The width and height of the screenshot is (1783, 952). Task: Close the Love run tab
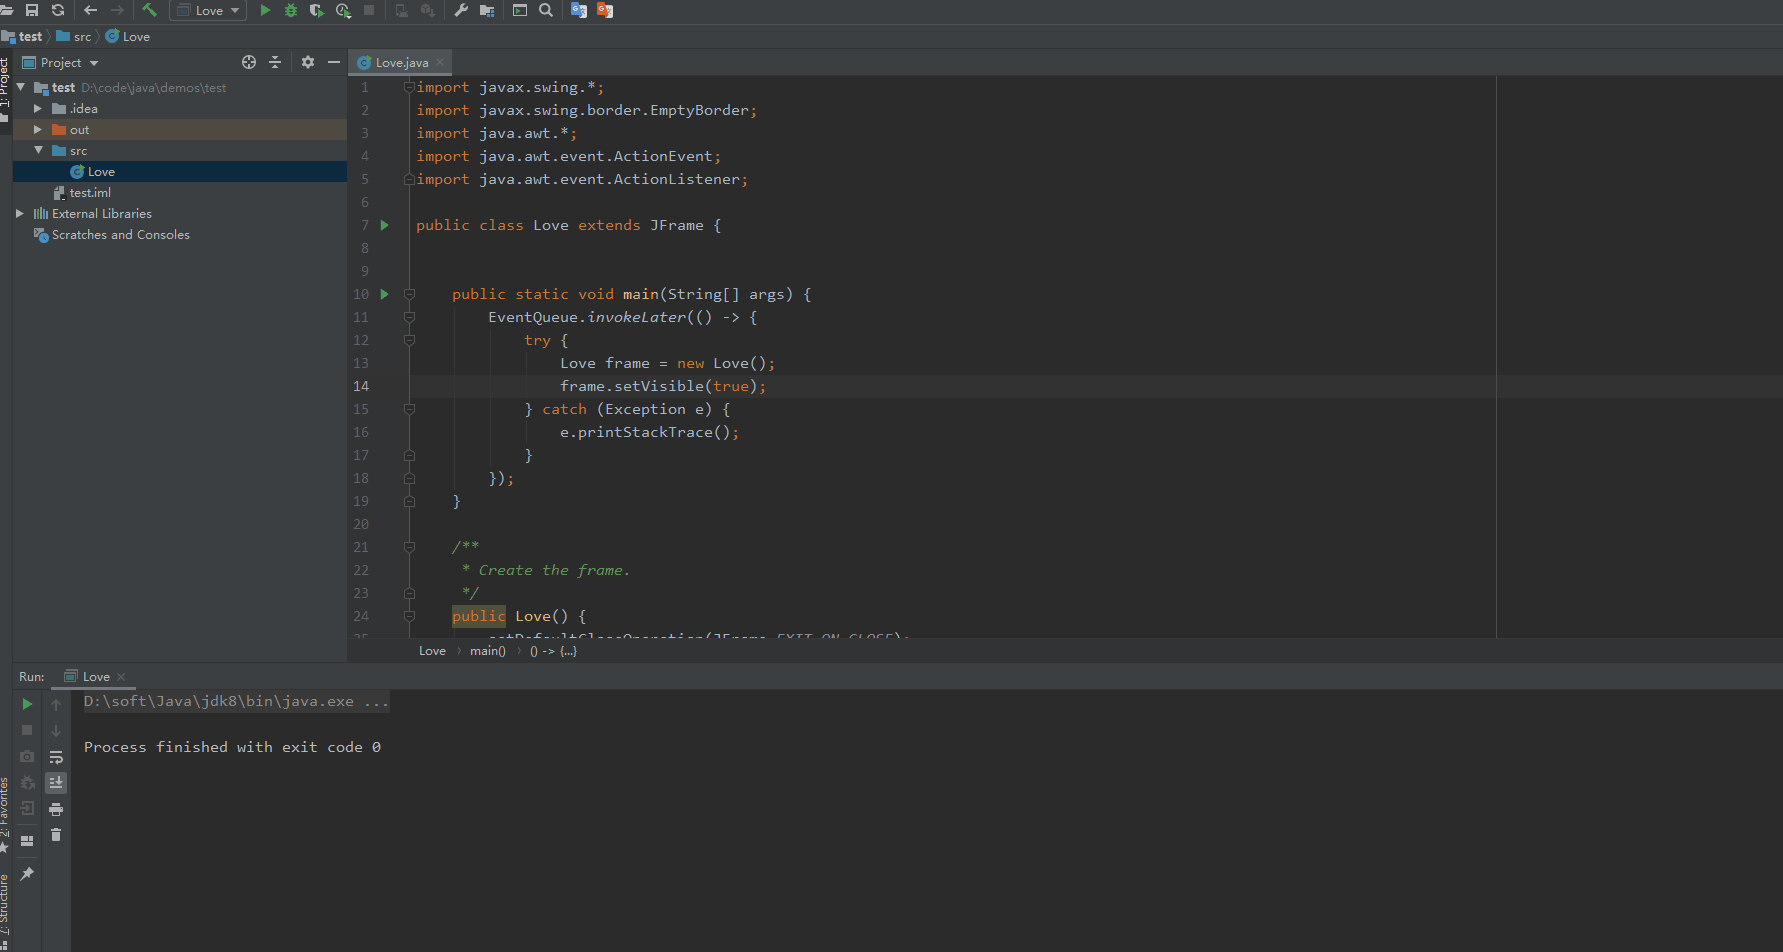[121, 677]
